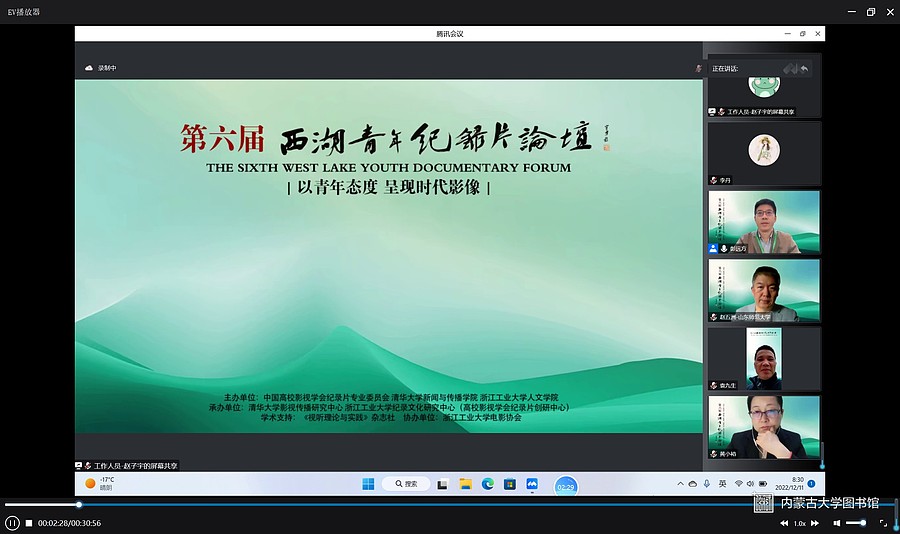Image resolution: width=900 pixels, height=534 pixels.
Task: Increase speed with fast-forward arrows
Action: 814,523
